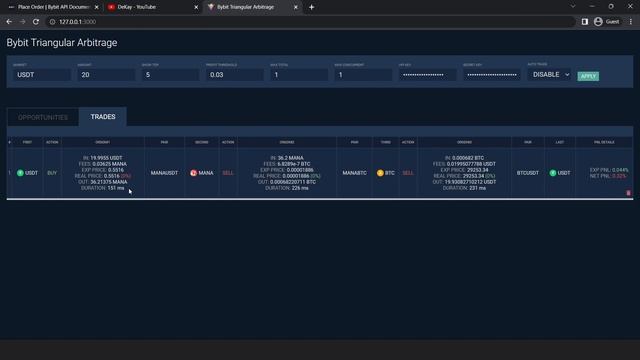This screenshot has width=640, height=360.
Task: Click the 'DURATION: 151 ms' line
Action: 102,188
